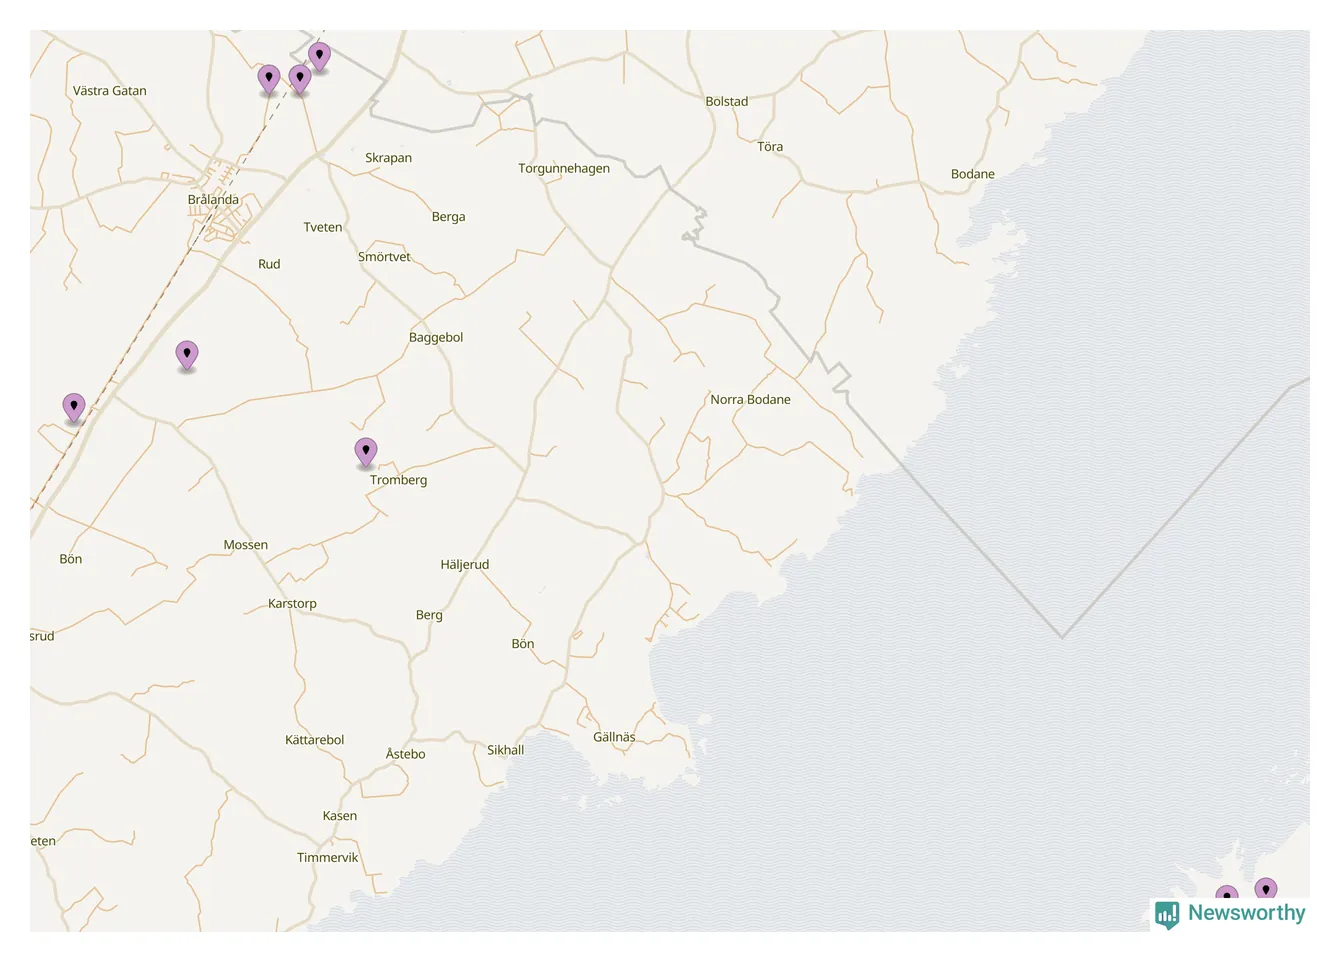Image resolution: width=1340 pixels, height=962 pixels.
Task: Select the map pin southwest of Rud label
Action: point(187,356)
